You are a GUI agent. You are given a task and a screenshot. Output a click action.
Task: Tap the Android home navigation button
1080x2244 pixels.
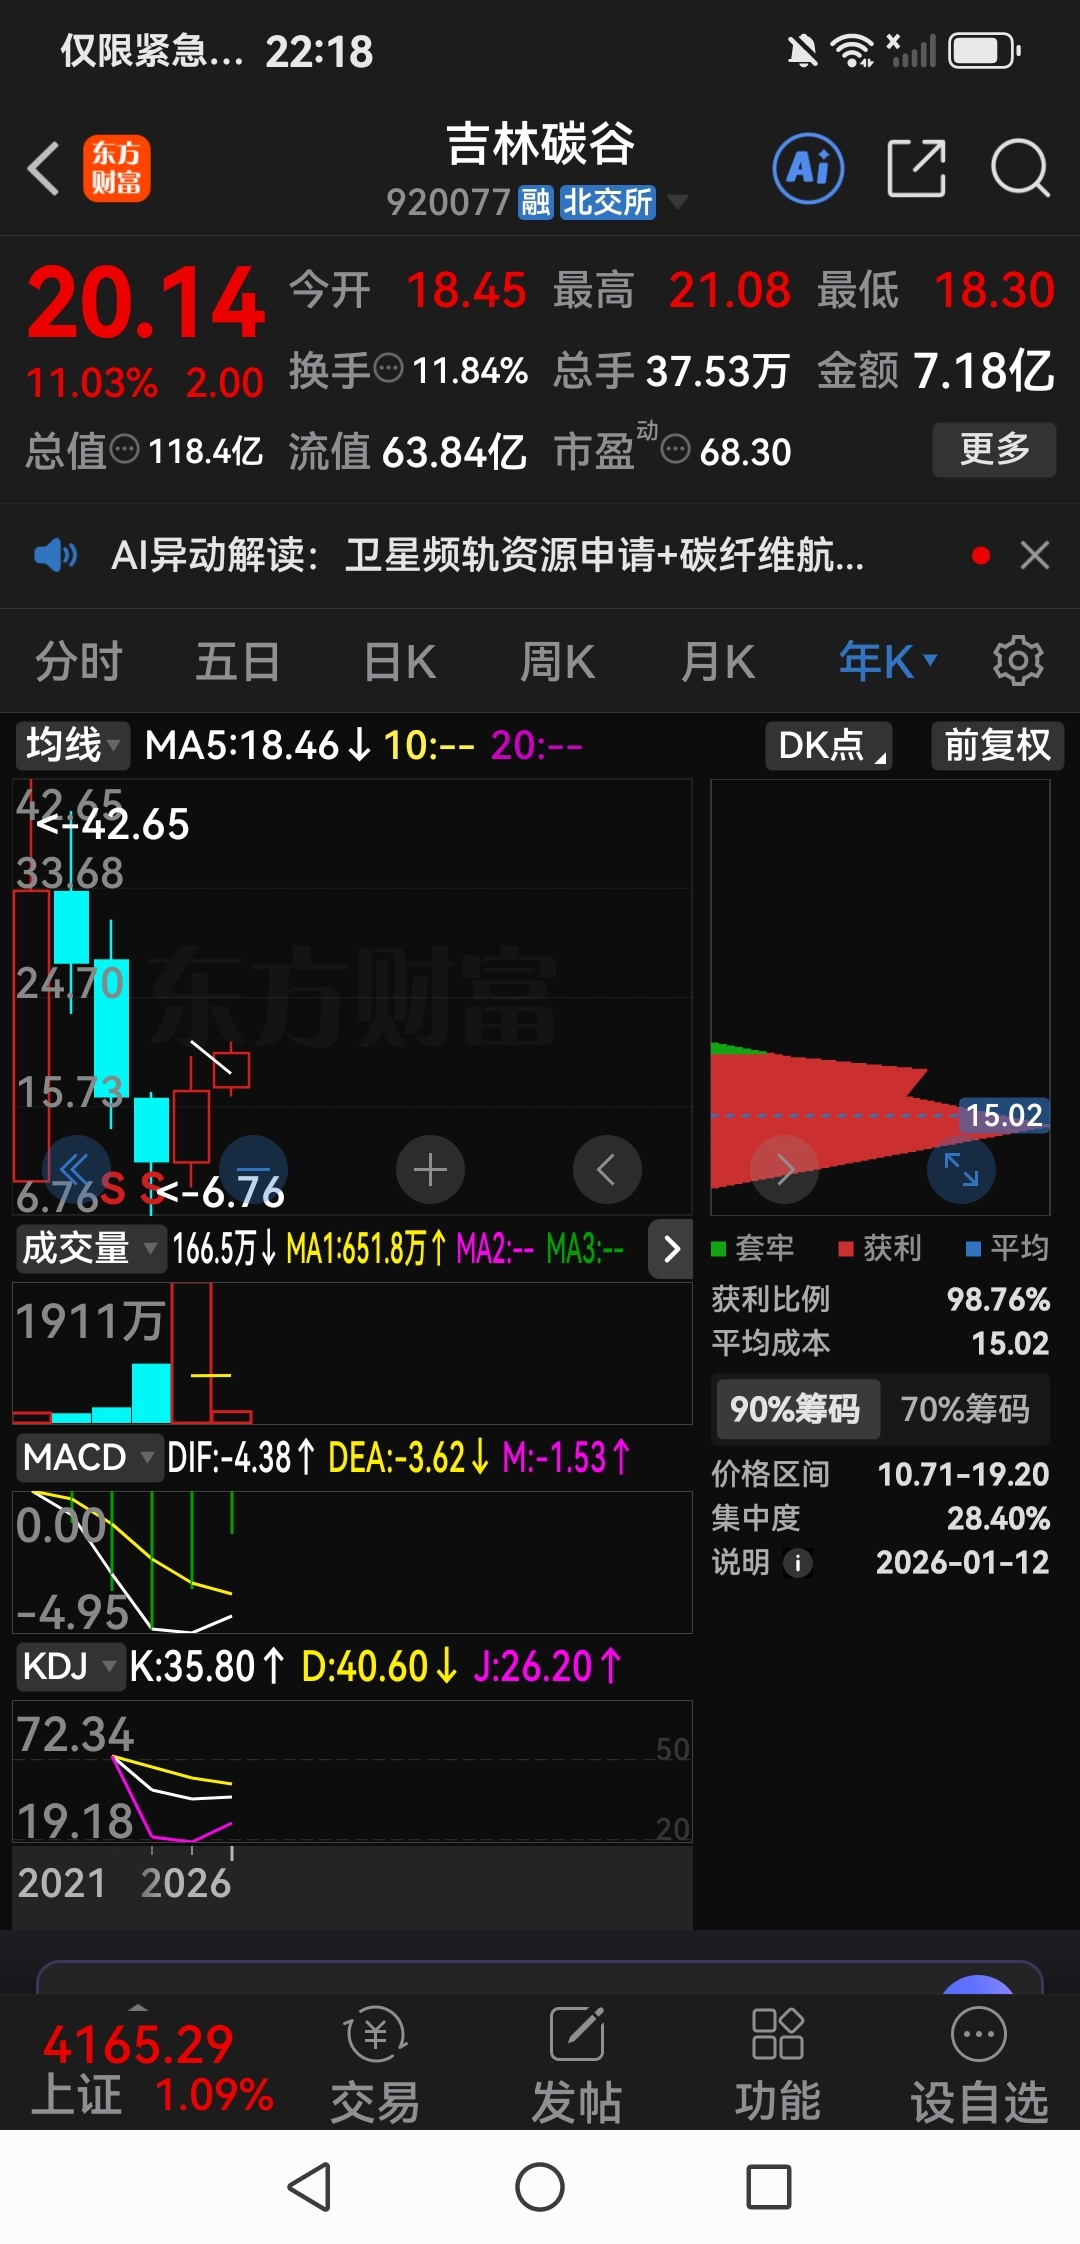pos(540,2187)
